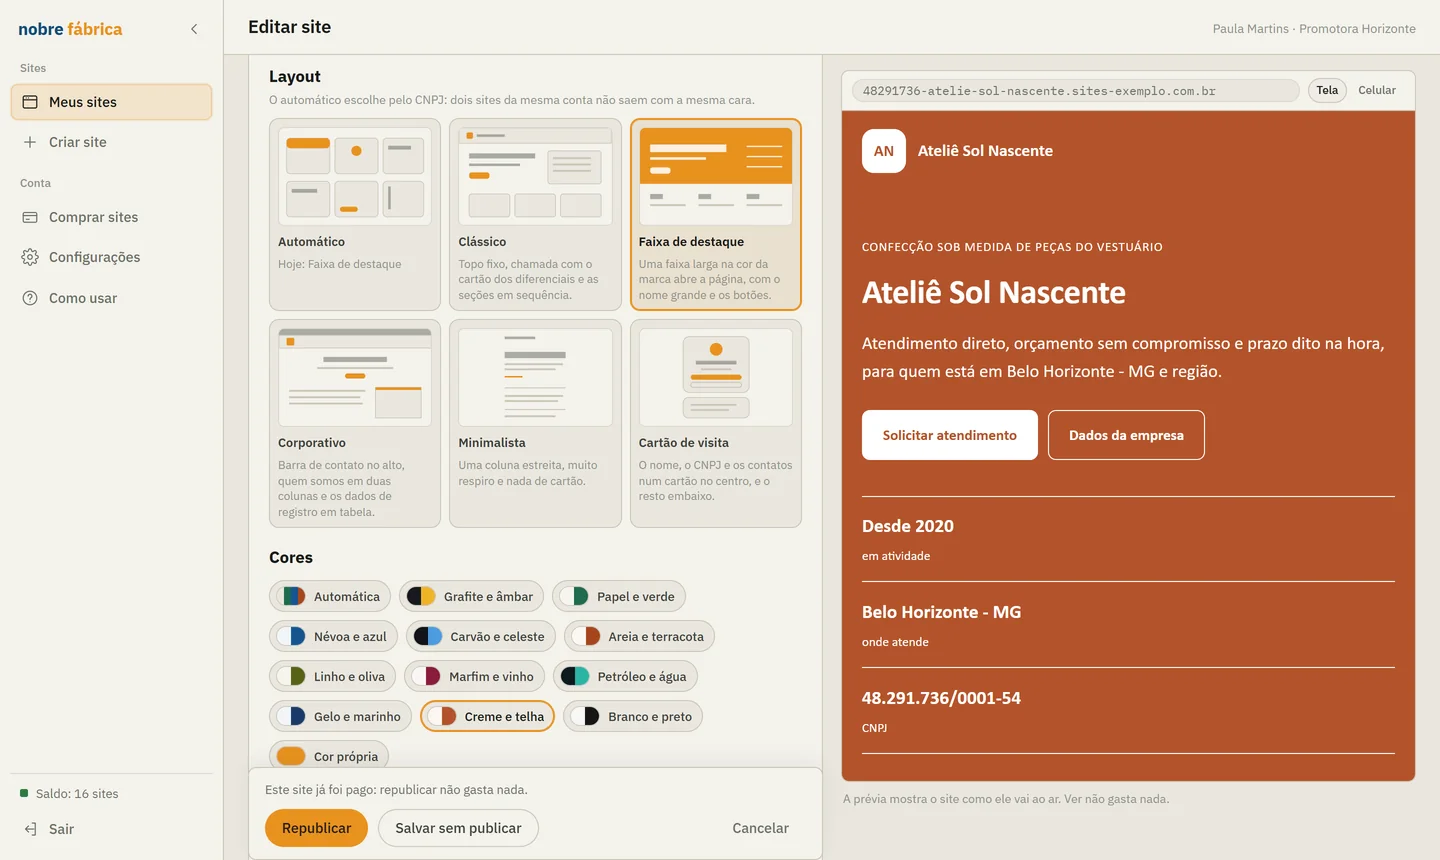Choose the Grafite e âmbar palette
Image resolution: width=1440 pixels, height=860 pixels.
471,597
